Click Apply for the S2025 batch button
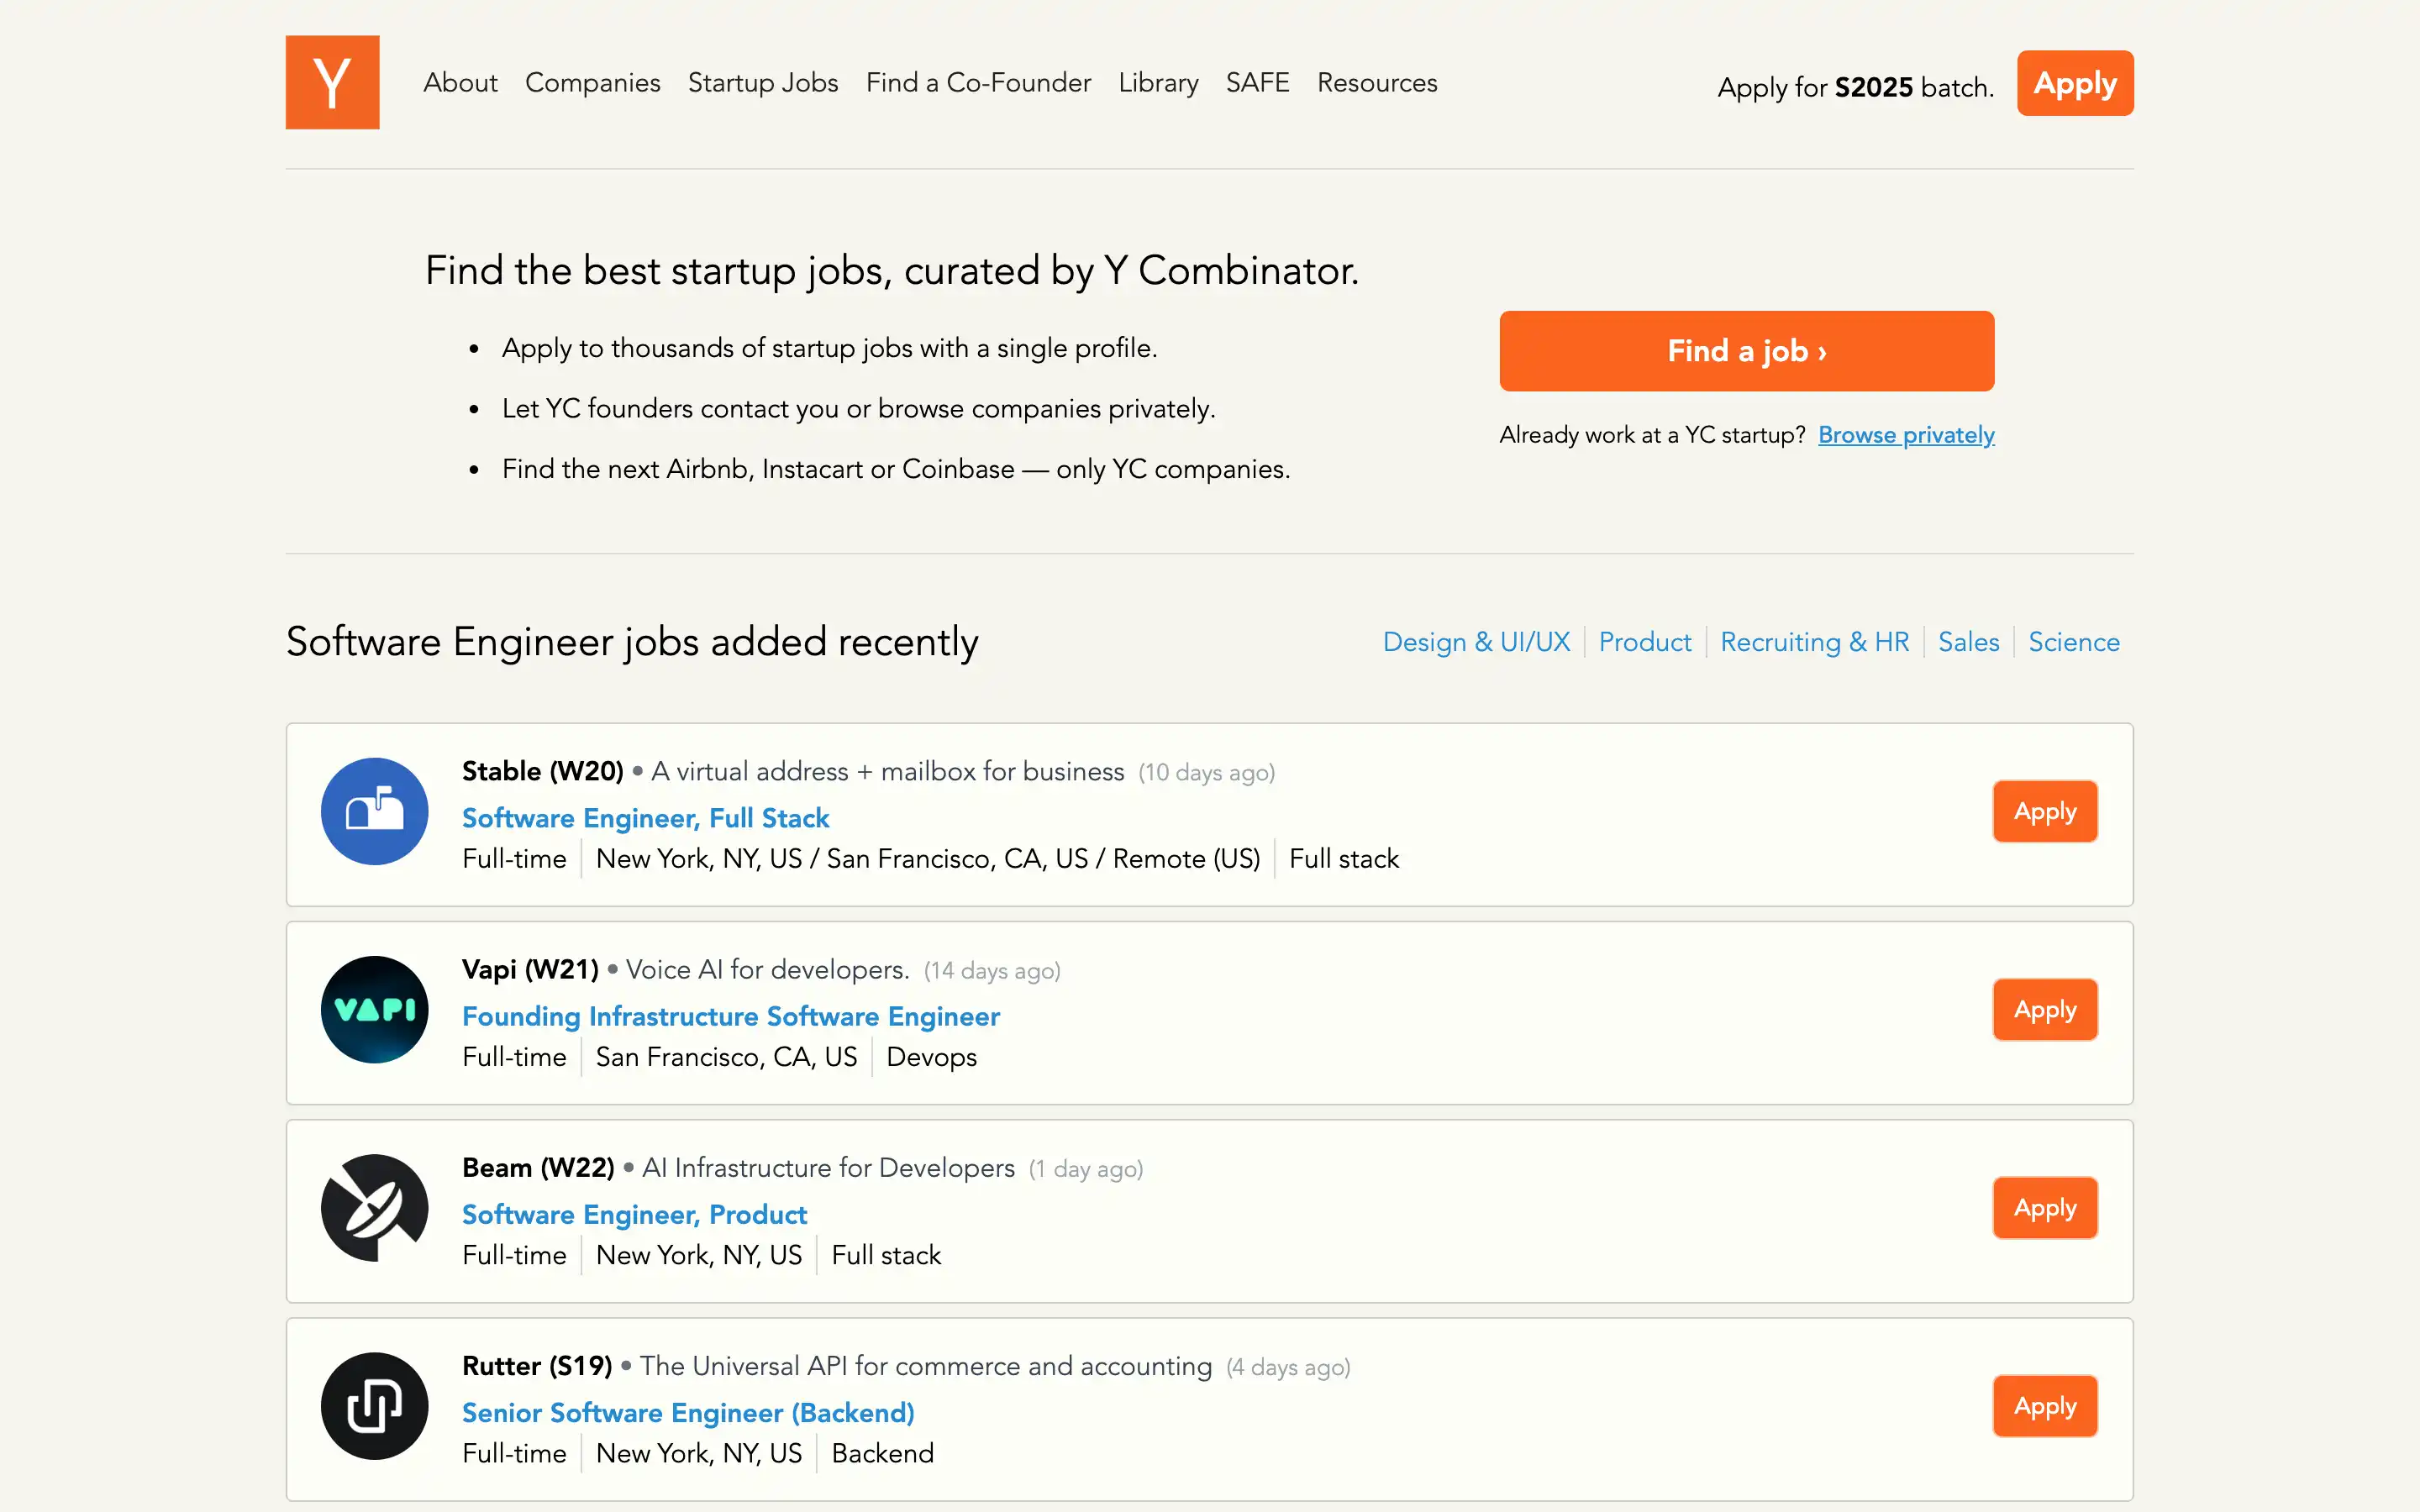Image resolution: width=2420 pixels, height=1512 pixels. (x=2075, y=83)
